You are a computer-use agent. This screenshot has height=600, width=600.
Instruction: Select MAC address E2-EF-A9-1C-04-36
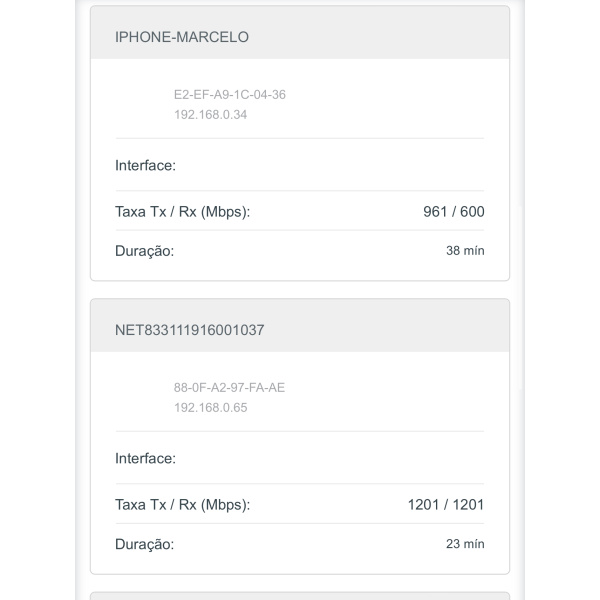[x=230, y=95]
